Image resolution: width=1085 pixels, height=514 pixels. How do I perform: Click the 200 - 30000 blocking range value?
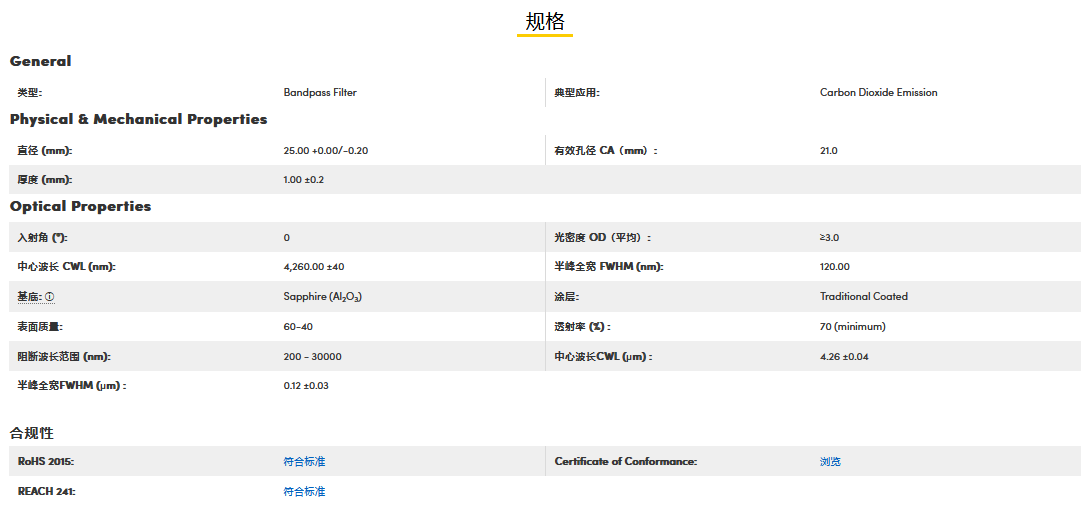click(x=312, y=356)
